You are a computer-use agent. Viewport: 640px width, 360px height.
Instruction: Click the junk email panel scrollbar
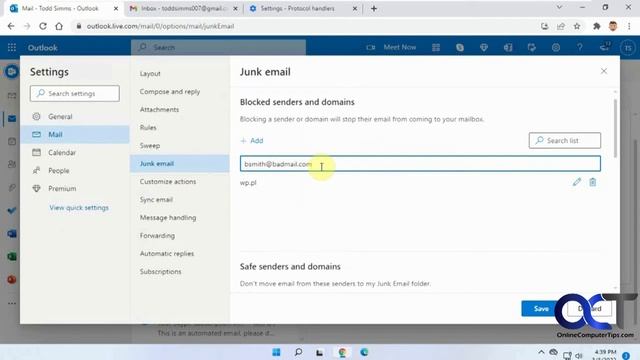[615, 127]
